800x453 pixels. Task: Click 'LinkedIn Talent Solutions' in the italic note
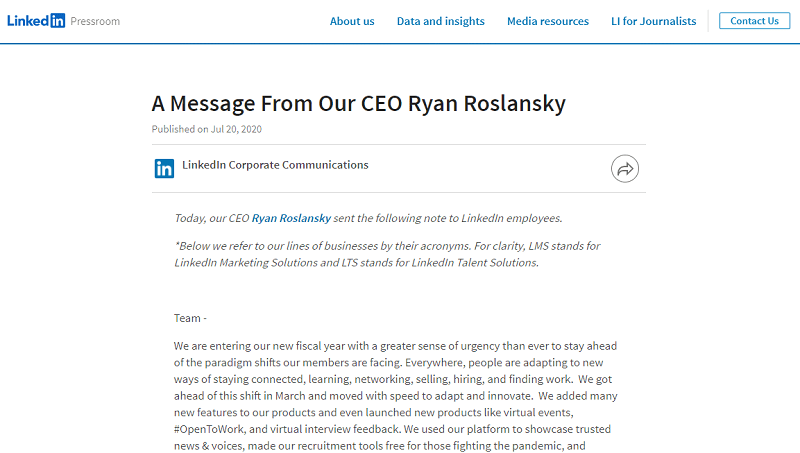[x=474, y=262]
